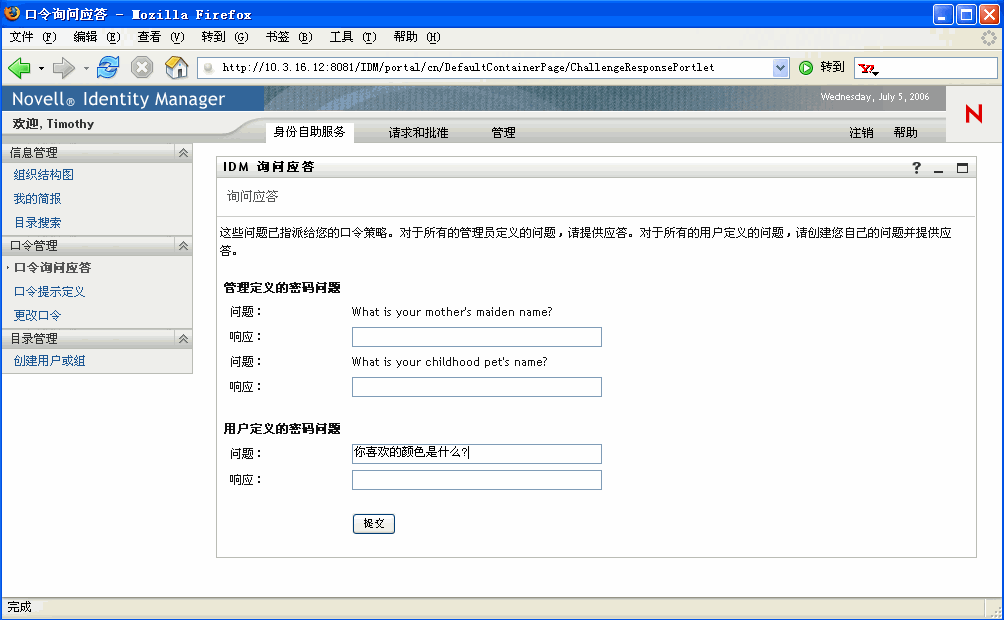Click the user-defined question field
Screen dimensions: 1004x620
pyautogui.click(x=476, y=453)
